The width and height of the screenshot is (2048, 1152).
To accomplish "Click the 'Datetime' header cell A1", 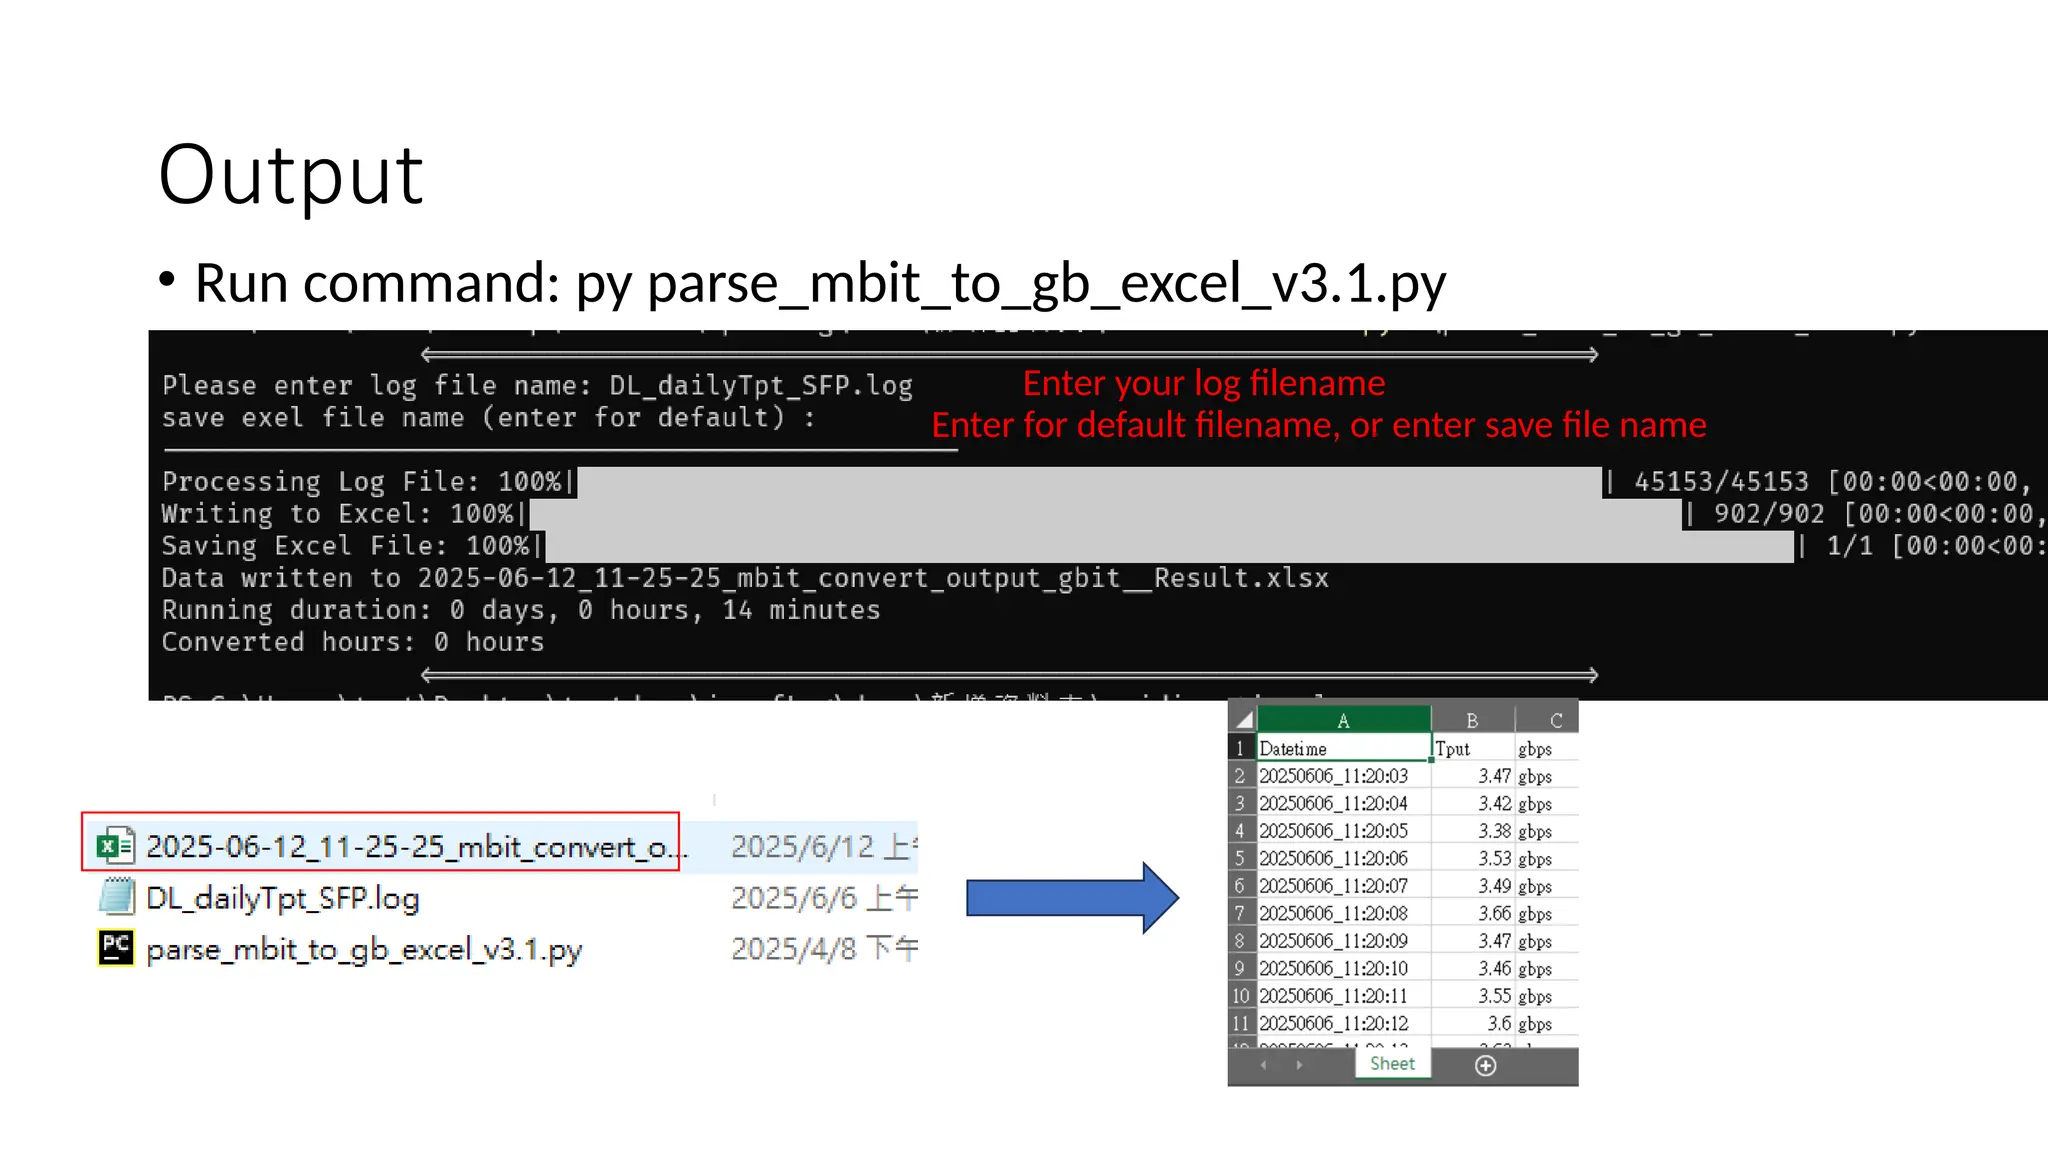I will point(1343,748).
